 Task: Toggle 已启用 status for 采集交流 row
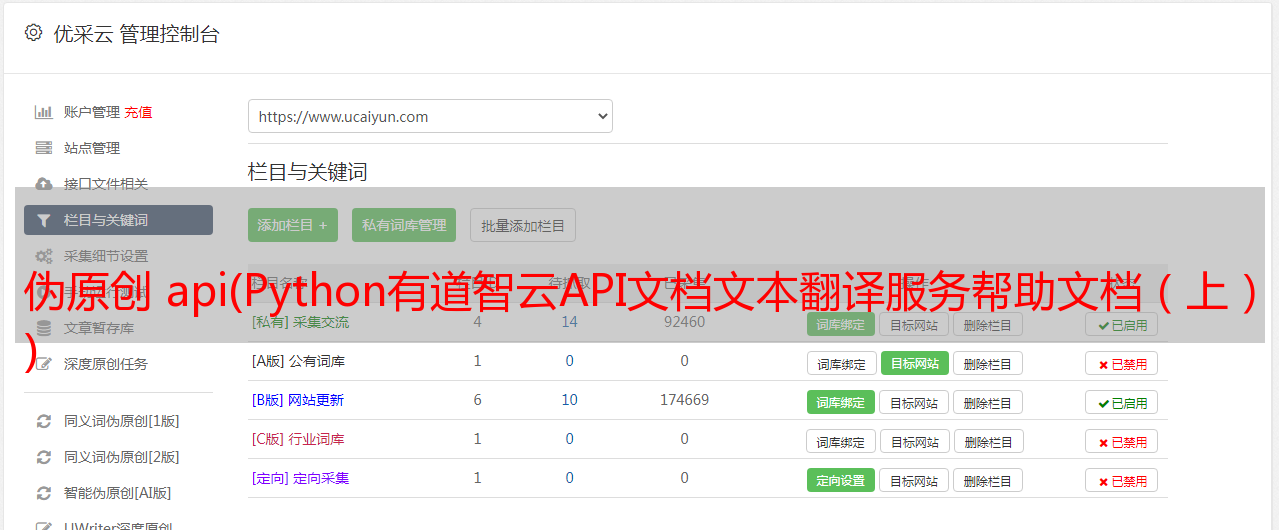tap(1121, 324)
